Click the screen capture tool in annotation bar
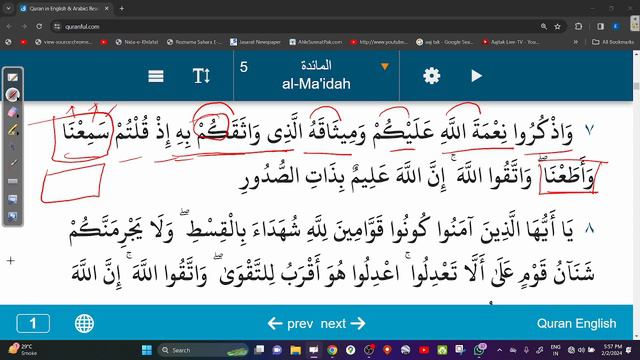This screenshot has width=640, height=360. (x=13, y=199)
